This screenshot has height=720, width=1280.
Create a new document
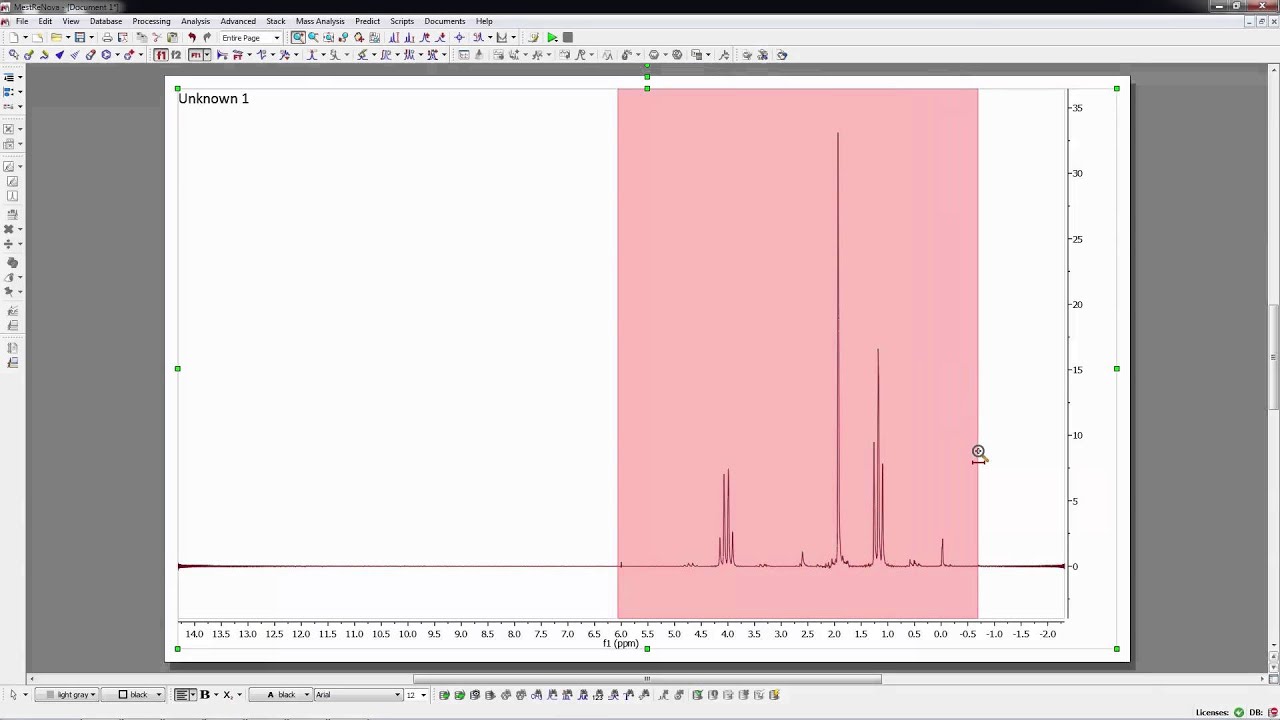point(13,38)
